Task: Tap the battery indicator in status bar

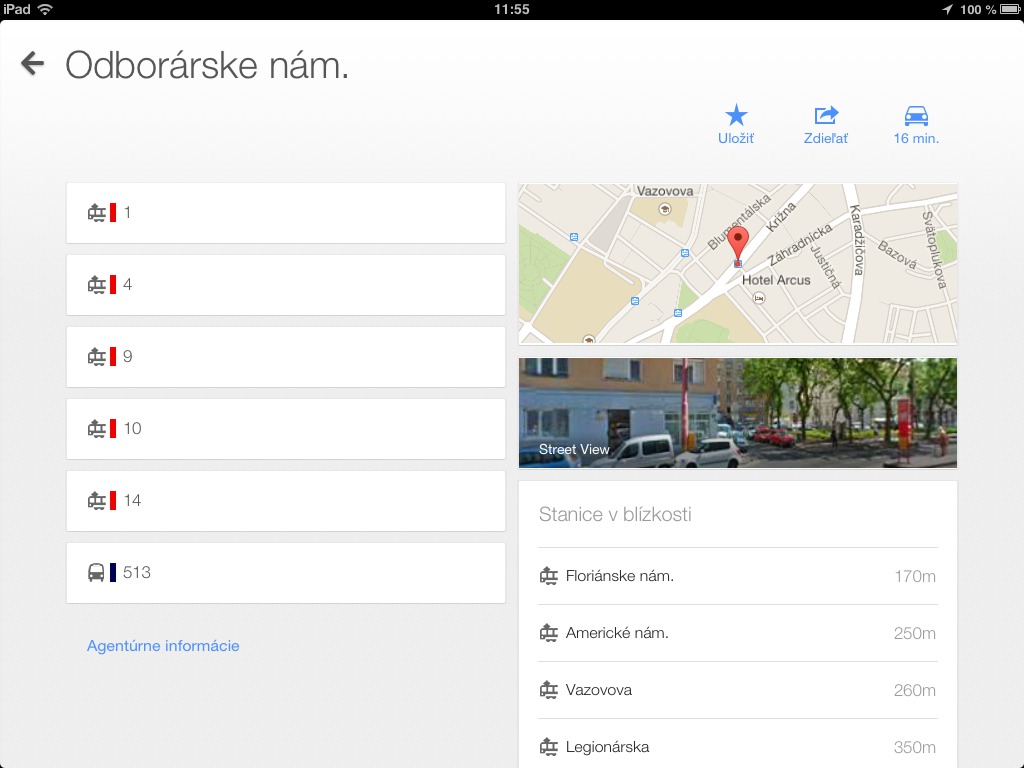Action: [1009, 9]
